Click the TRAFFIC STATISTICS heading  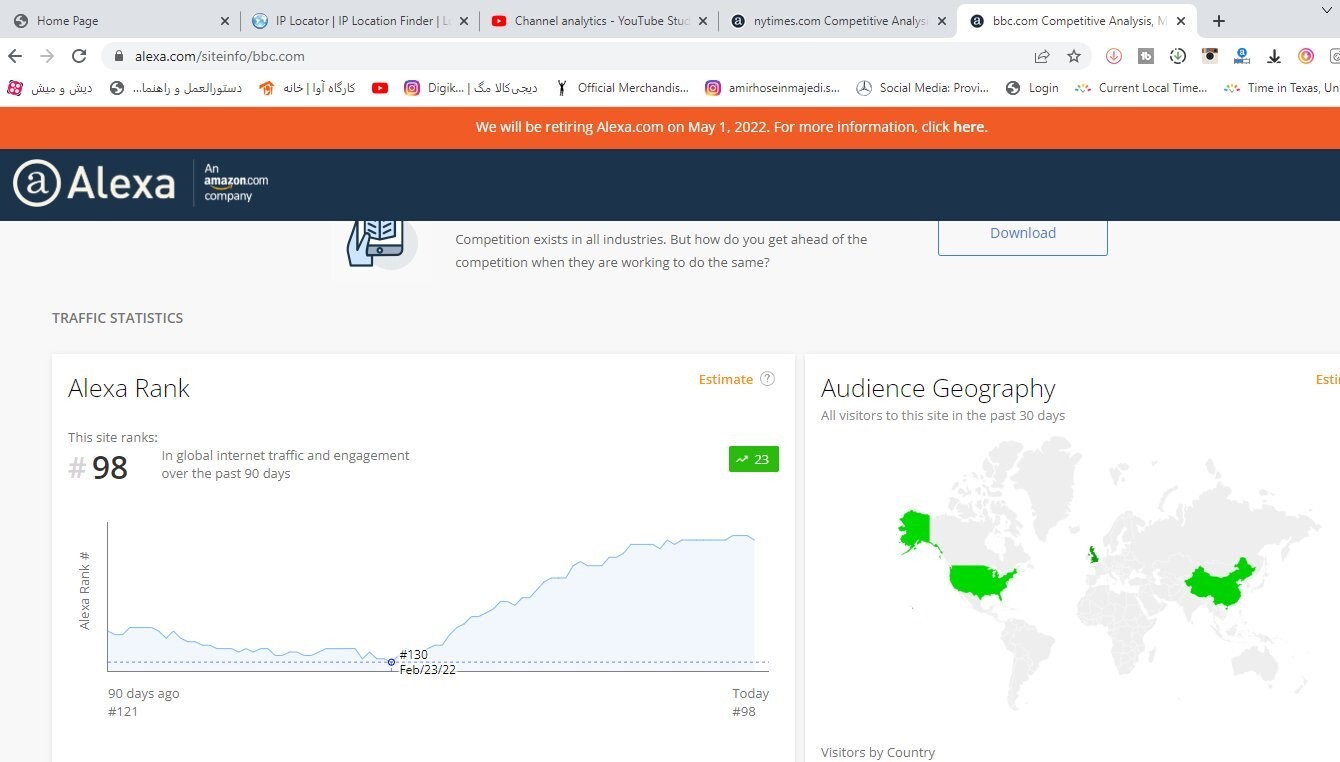(x=118, y=318)
